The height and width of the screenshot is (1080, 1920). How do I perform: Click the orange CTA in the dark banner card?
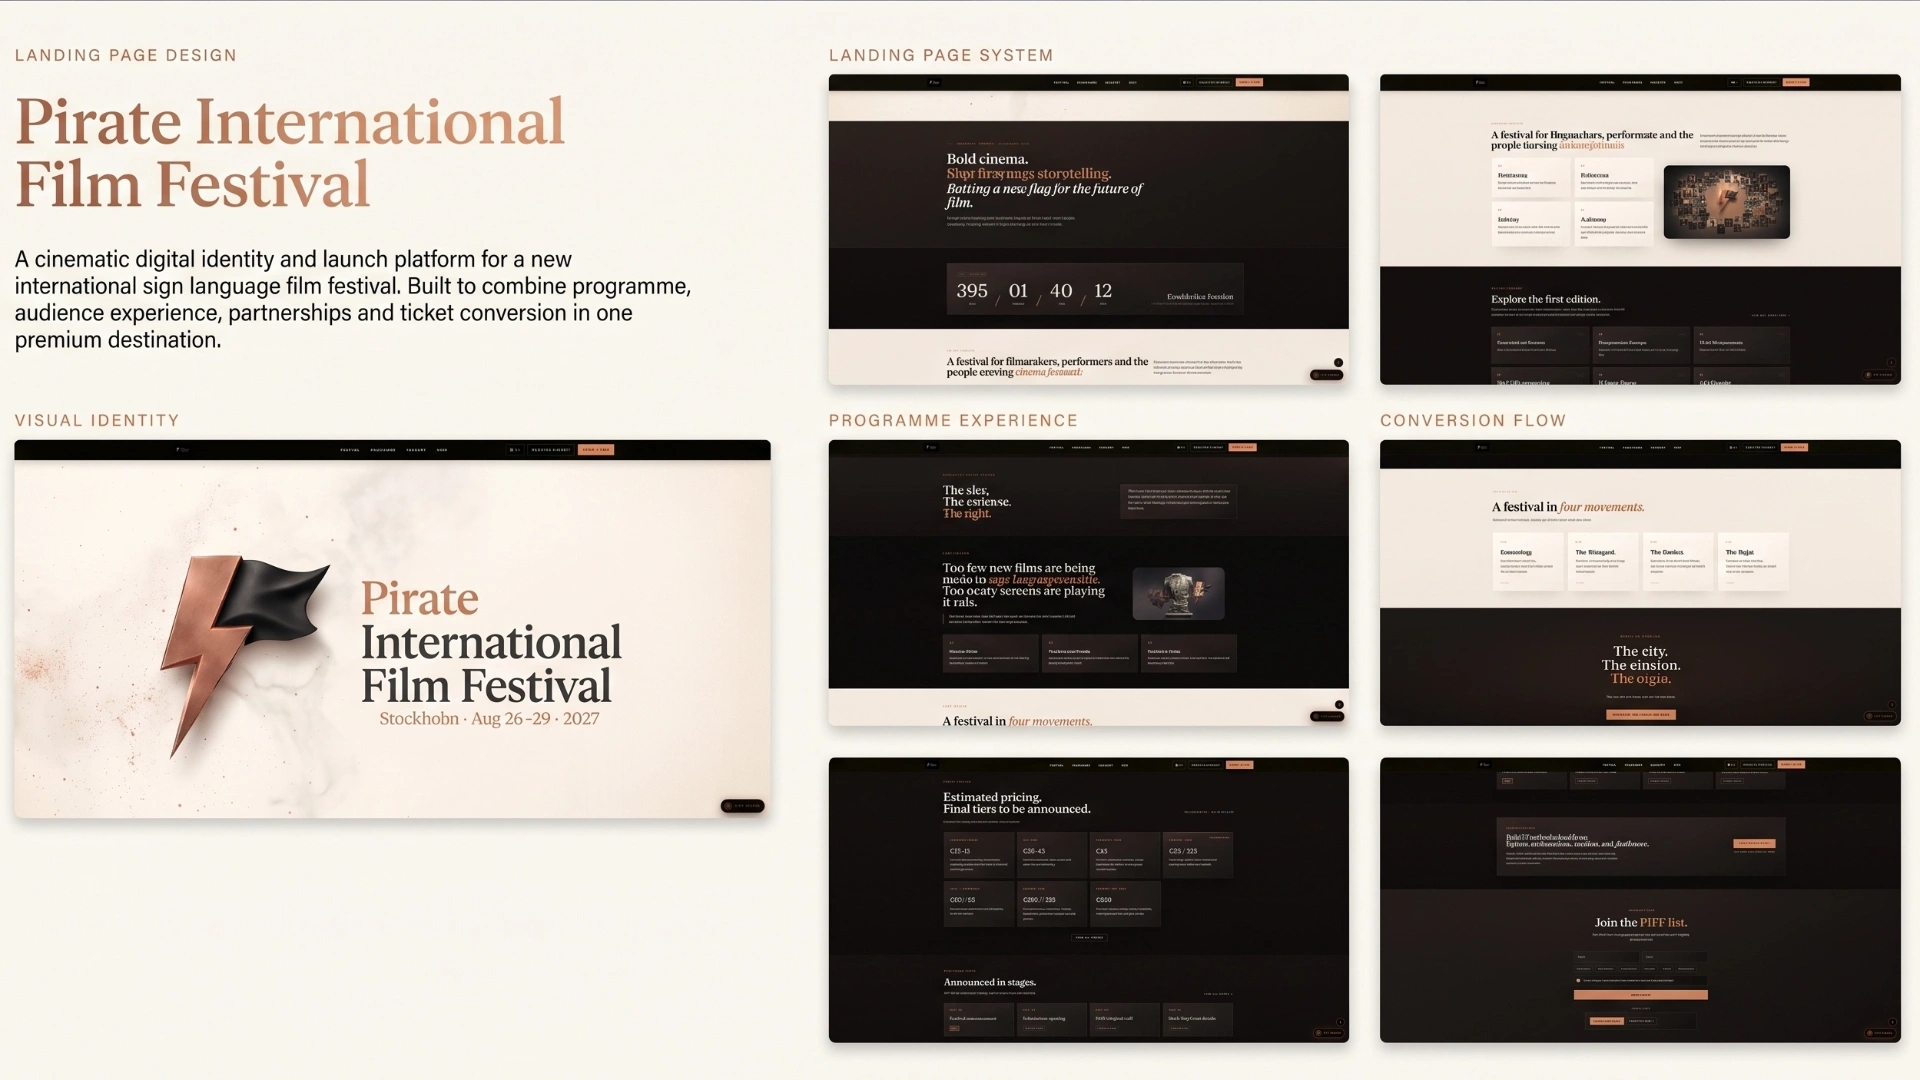pyautogui.click(x=1755, y=843)
